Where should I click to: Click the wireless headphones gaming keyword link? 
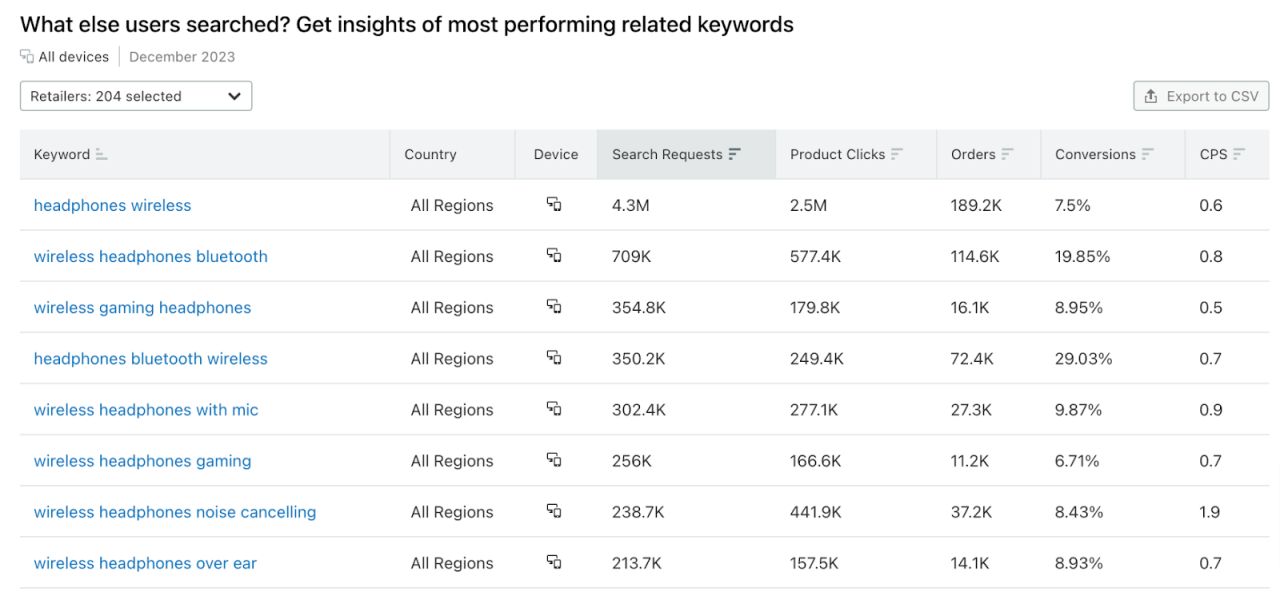pos(142,461)
